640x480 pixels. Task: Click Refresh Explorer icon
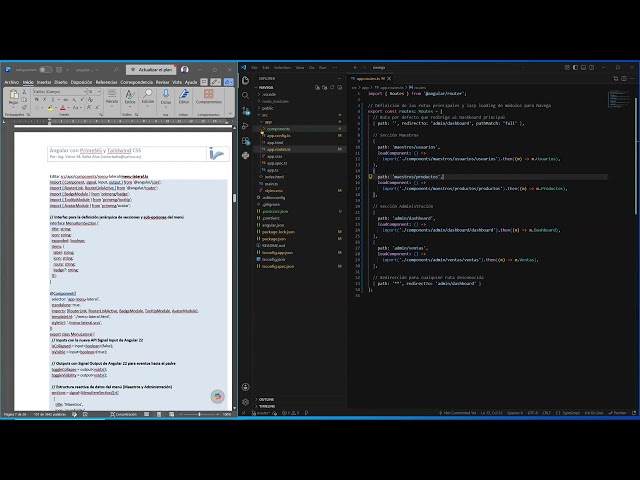[332, 87]
